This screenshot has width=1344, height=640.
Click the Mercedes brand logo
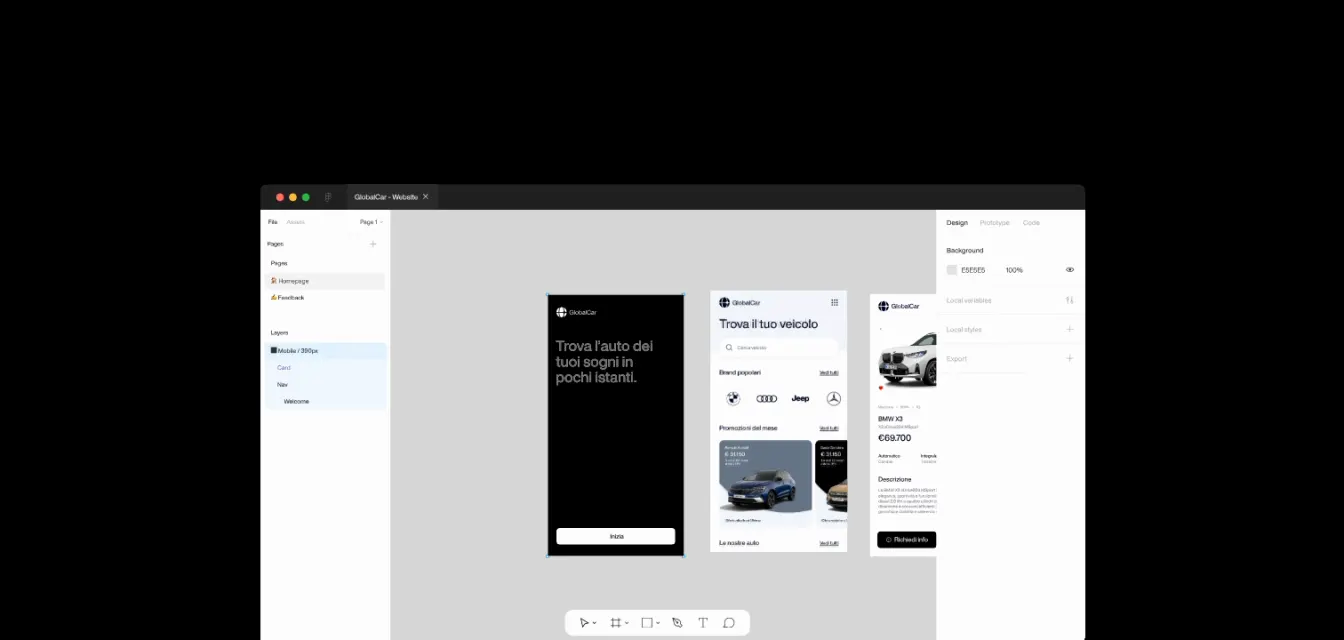point(833,399)
